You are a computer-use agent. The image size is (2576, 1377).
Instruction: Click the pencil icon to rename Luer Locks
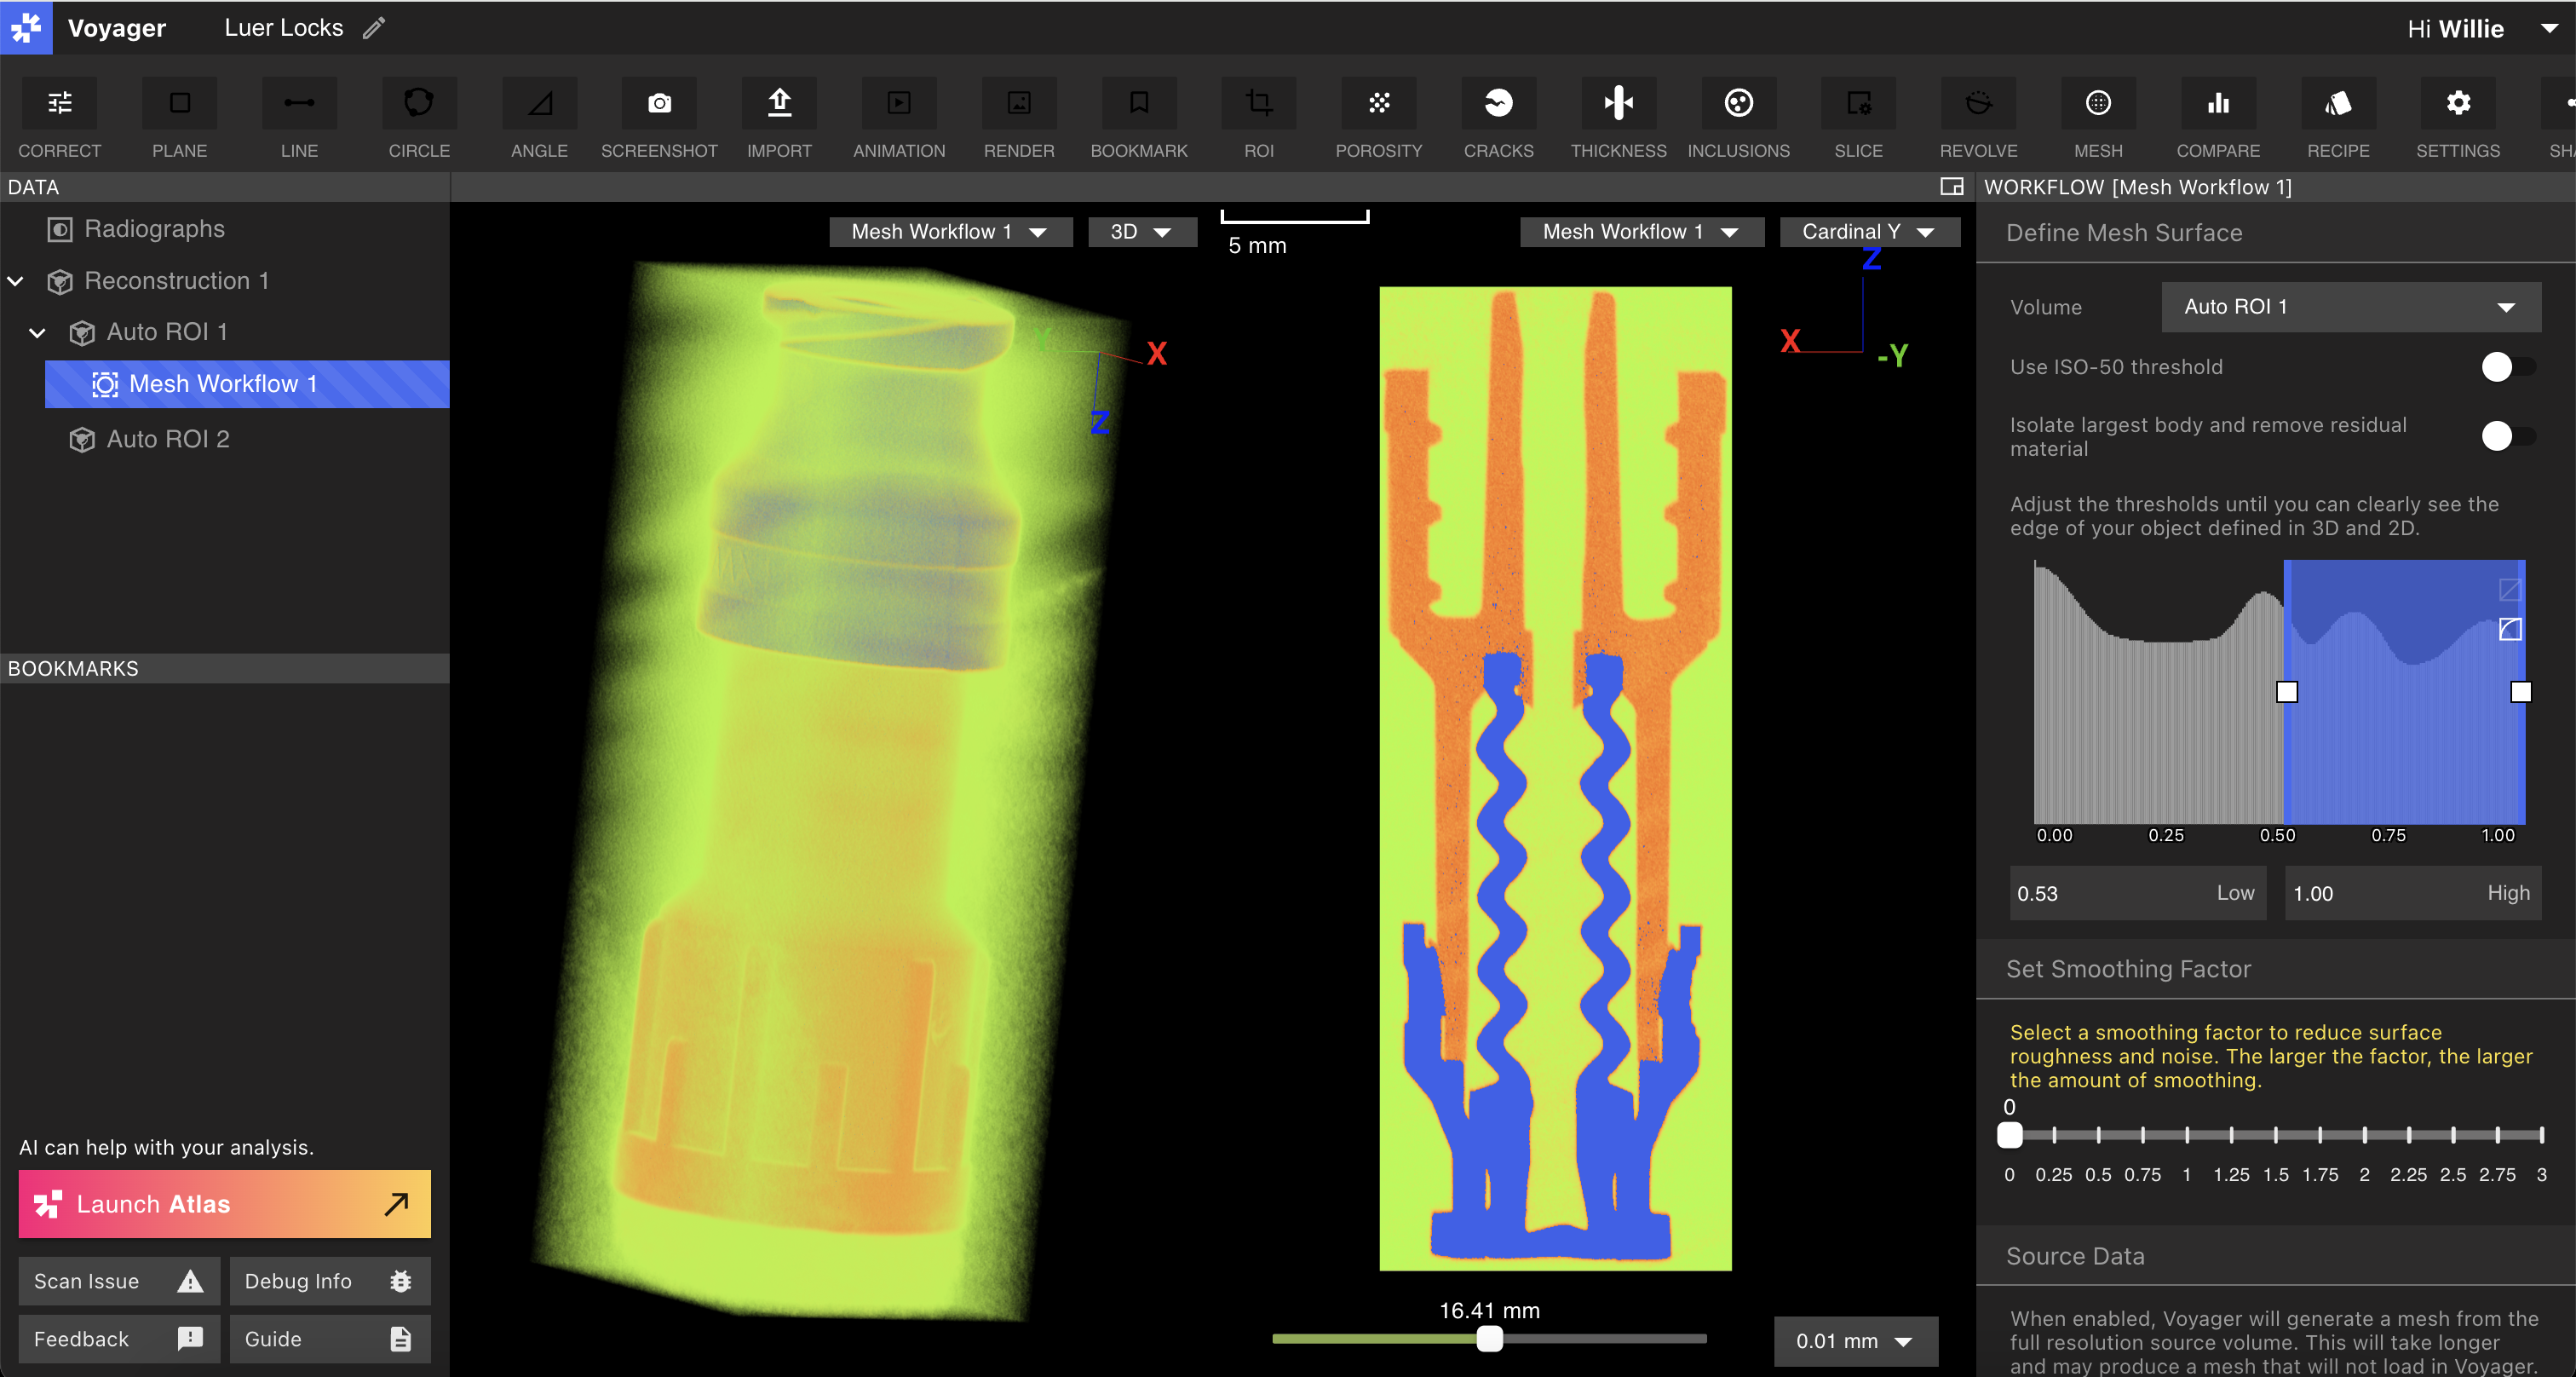point(374,28)
